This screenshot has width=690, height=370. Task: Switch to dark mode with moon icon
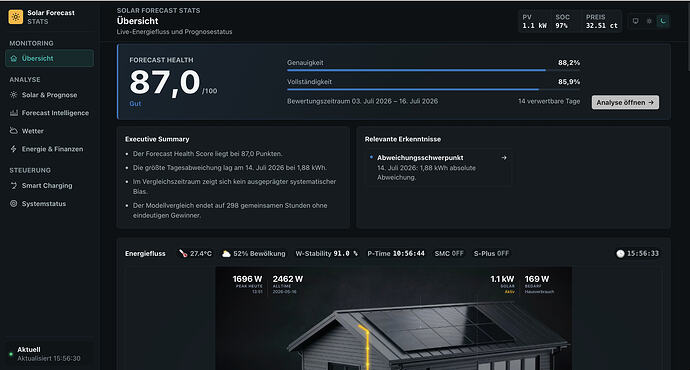pos(663,21)
